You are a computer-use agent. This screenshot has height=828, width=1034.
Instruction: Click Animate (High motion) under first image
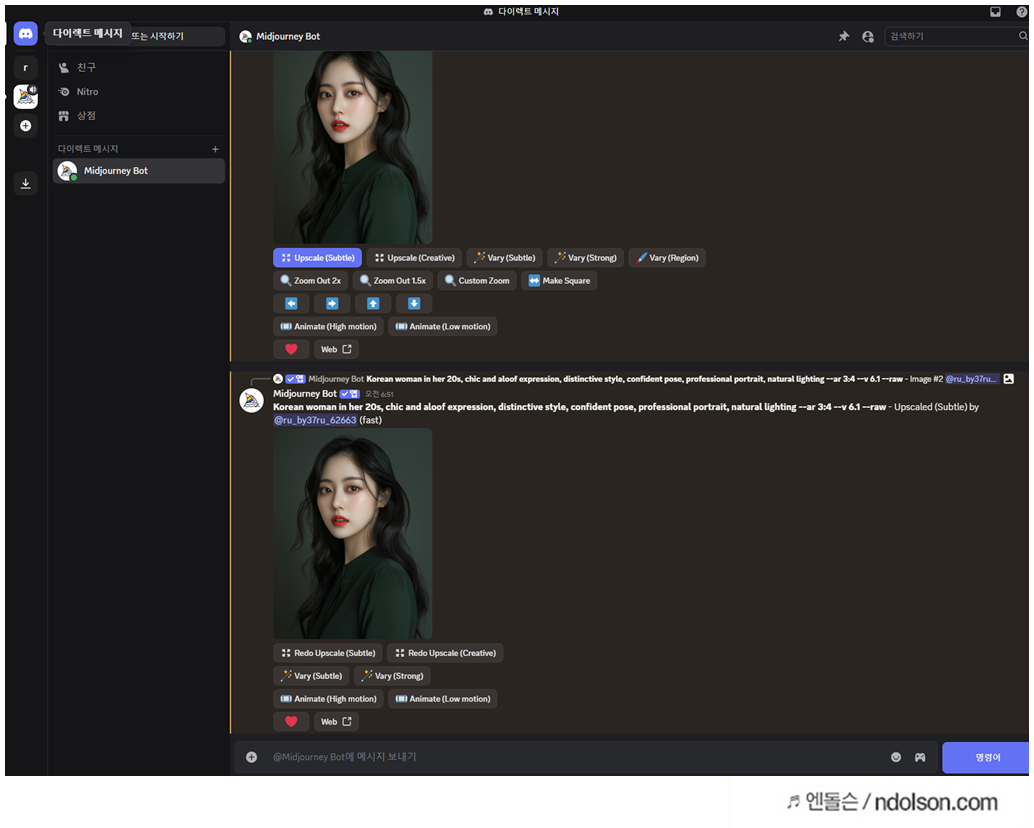click(328, 326)
